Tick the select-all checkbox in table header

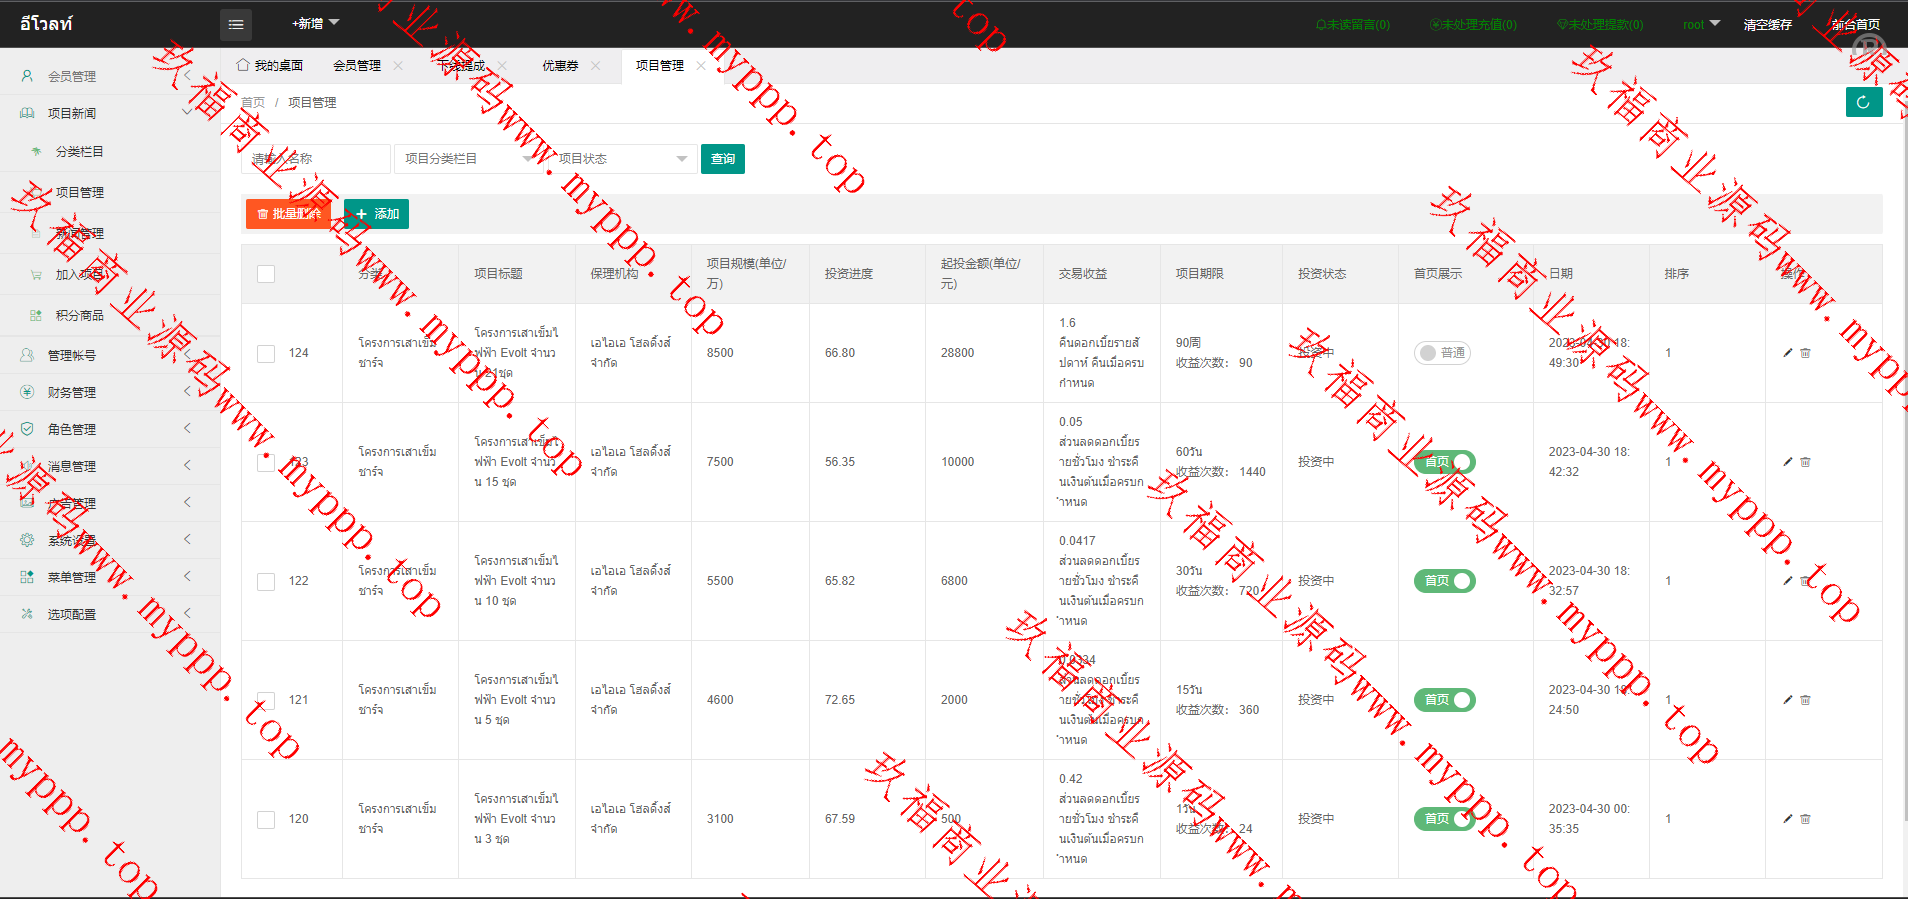[266, 274]
